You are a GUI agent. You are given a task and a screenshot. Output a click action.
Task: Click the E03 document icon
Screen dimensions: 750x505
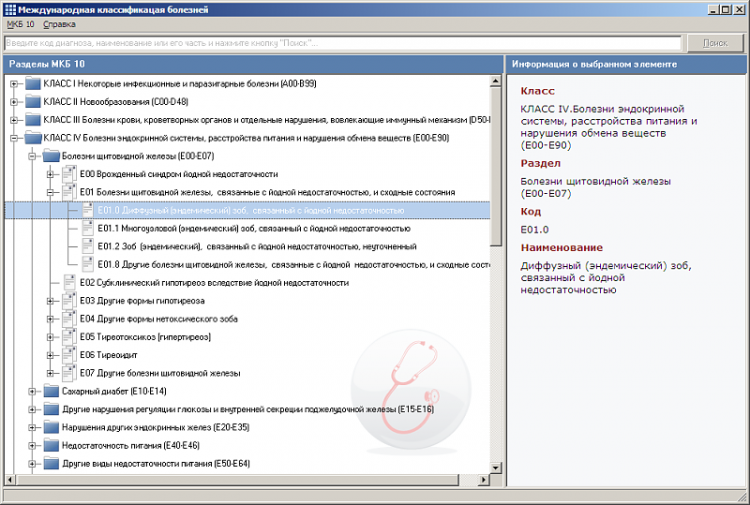tap(69, 300)
